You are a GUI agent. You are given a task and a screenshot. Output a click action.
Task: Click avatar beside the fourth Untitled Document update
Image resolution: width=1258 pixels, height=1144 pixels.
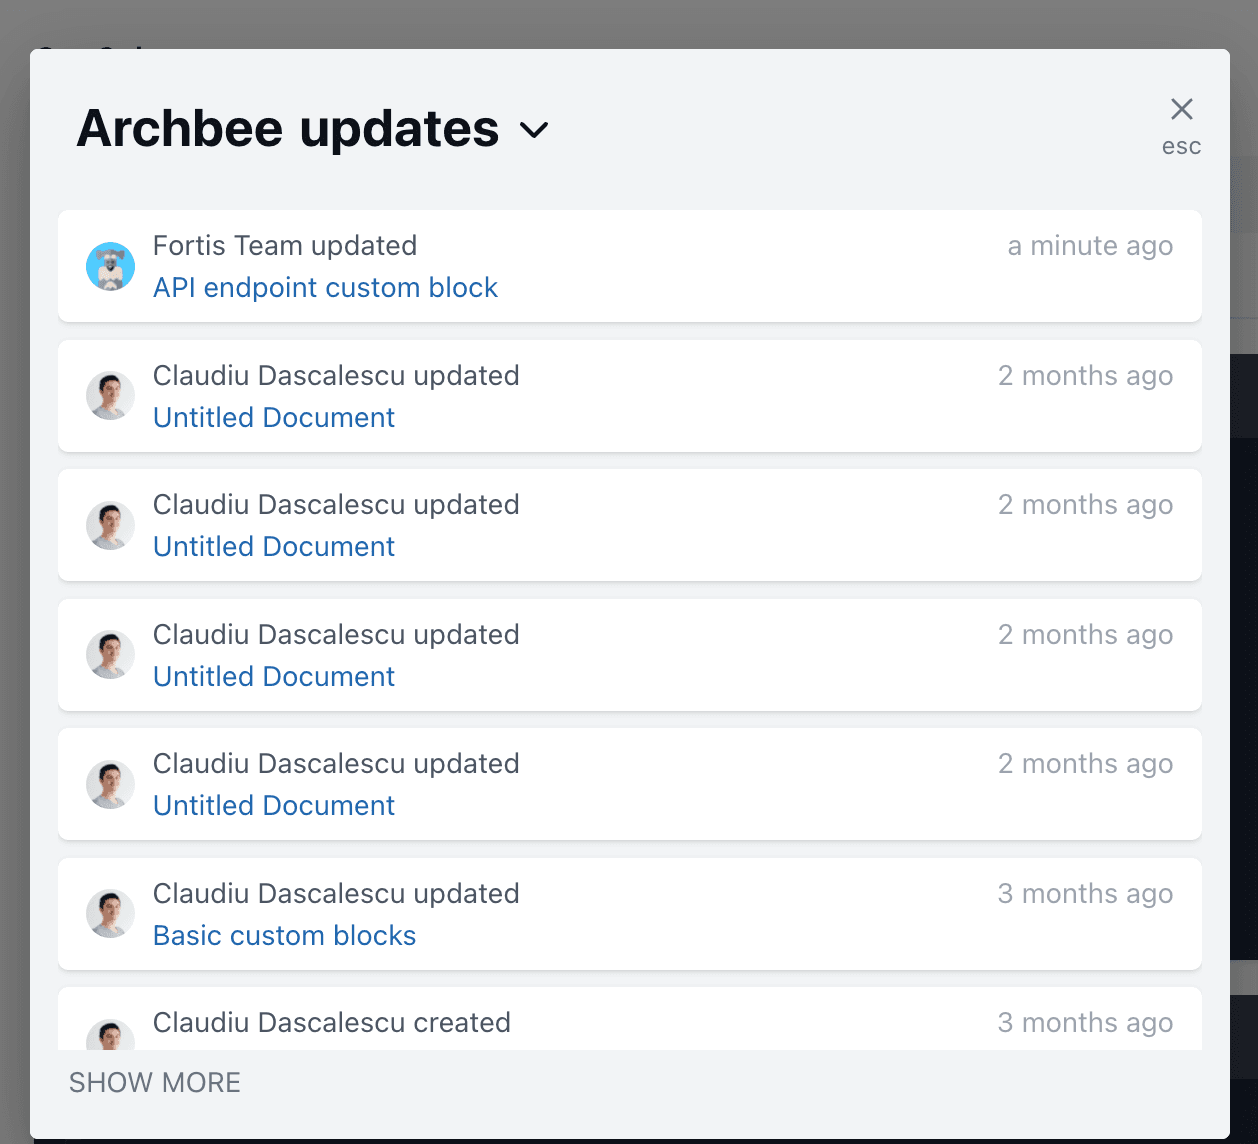click(x=111, y=785)
